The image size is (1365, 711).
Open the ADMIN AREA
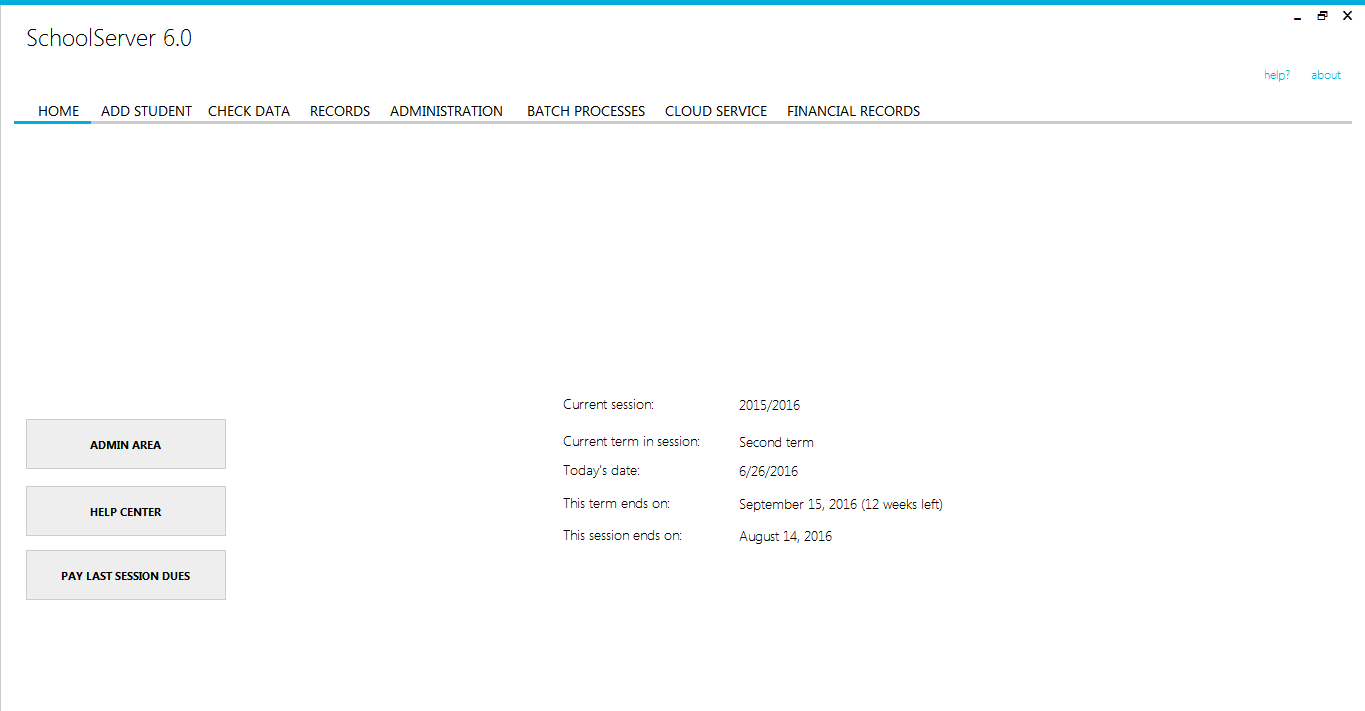(125, 443)
